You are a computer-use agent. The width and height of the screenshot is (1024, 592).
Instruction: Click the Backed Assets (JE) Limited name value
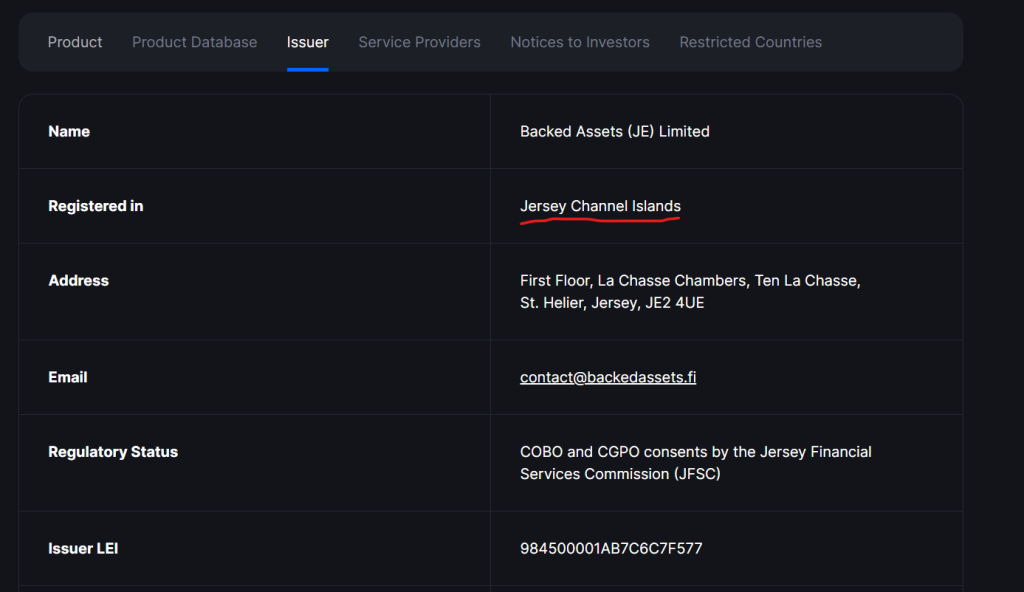[614, 131]
